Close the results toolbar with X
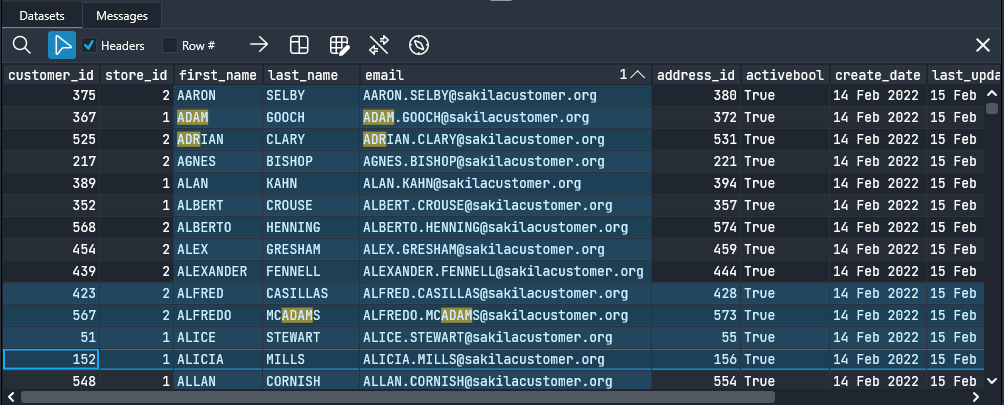Viewport: 1004px width, 405px height. pos(983,45)
